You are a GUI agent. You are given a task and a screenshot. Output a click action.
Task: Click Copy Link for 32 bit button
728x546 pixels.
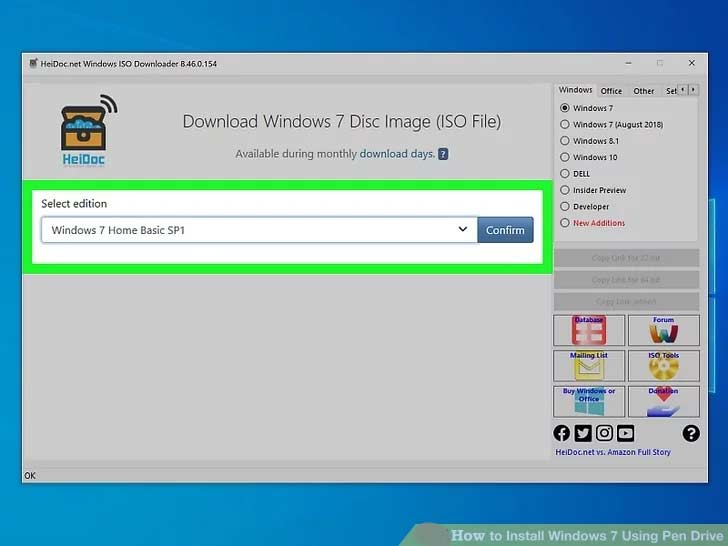626,258
